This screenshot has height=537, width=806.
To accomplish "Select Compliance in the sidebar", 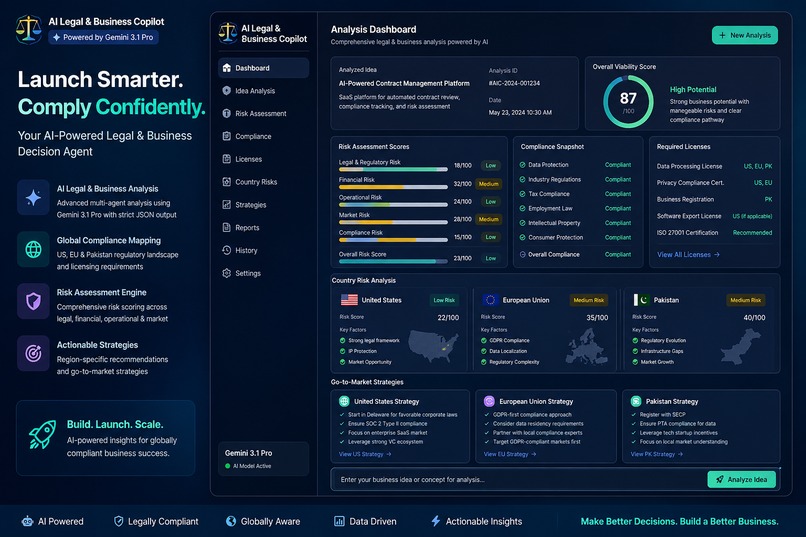I will (253, 136).
